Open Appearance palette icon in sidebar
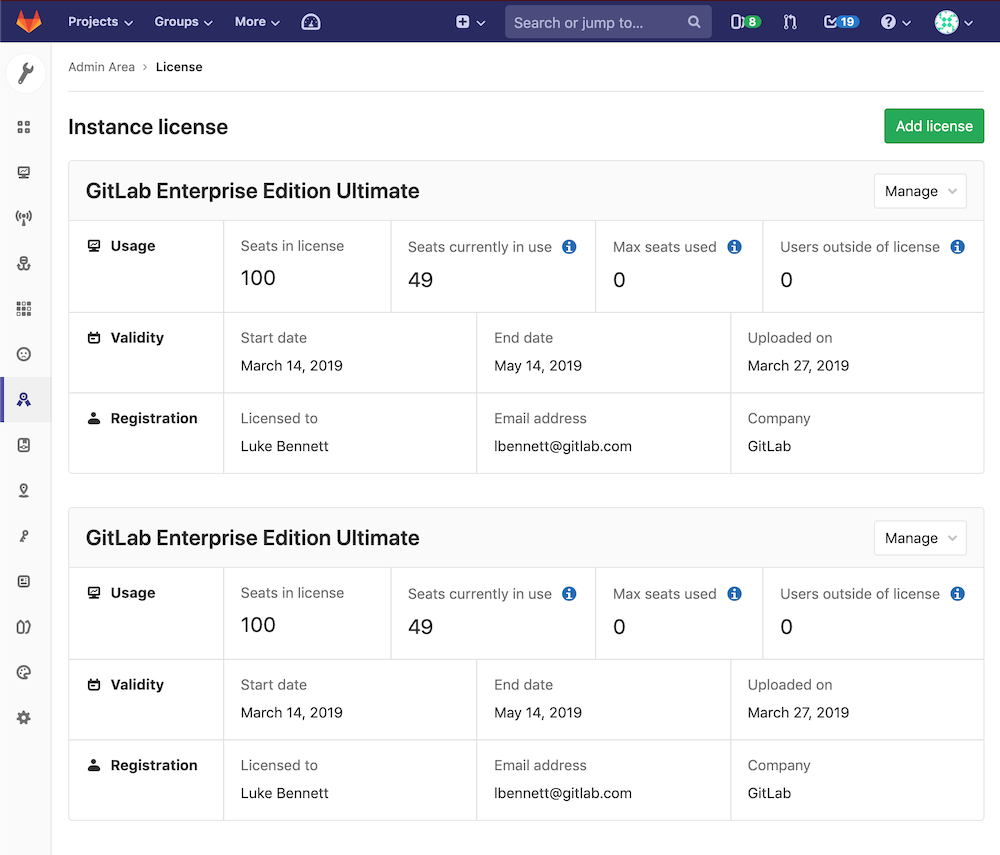This screenshot has width=1000, height=855. coord(24,673)
